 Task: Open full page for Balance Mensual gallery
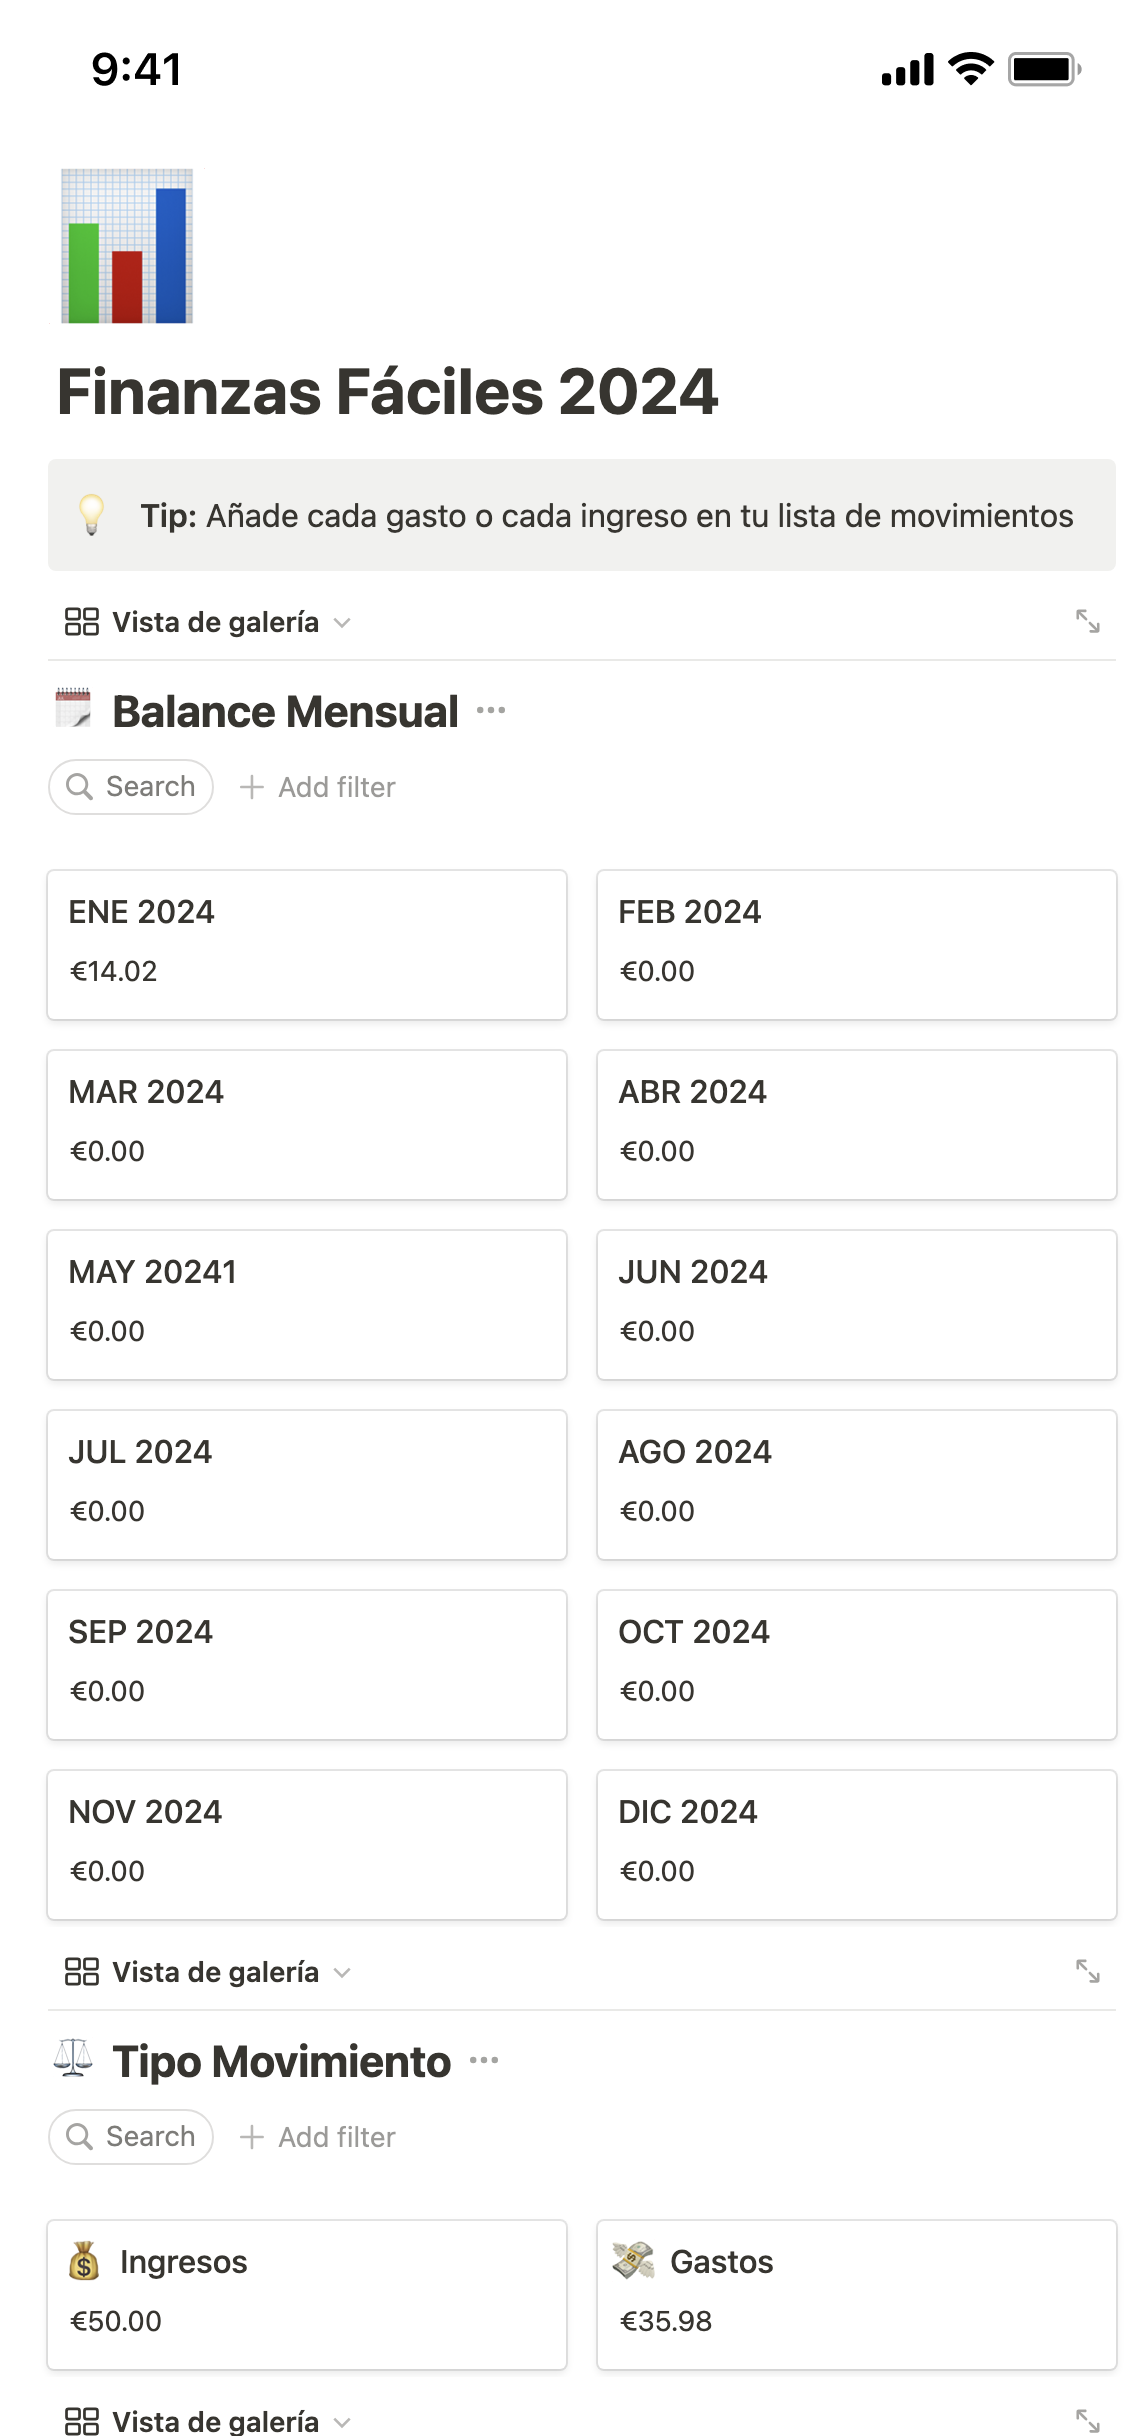(x=1087, y=622)
